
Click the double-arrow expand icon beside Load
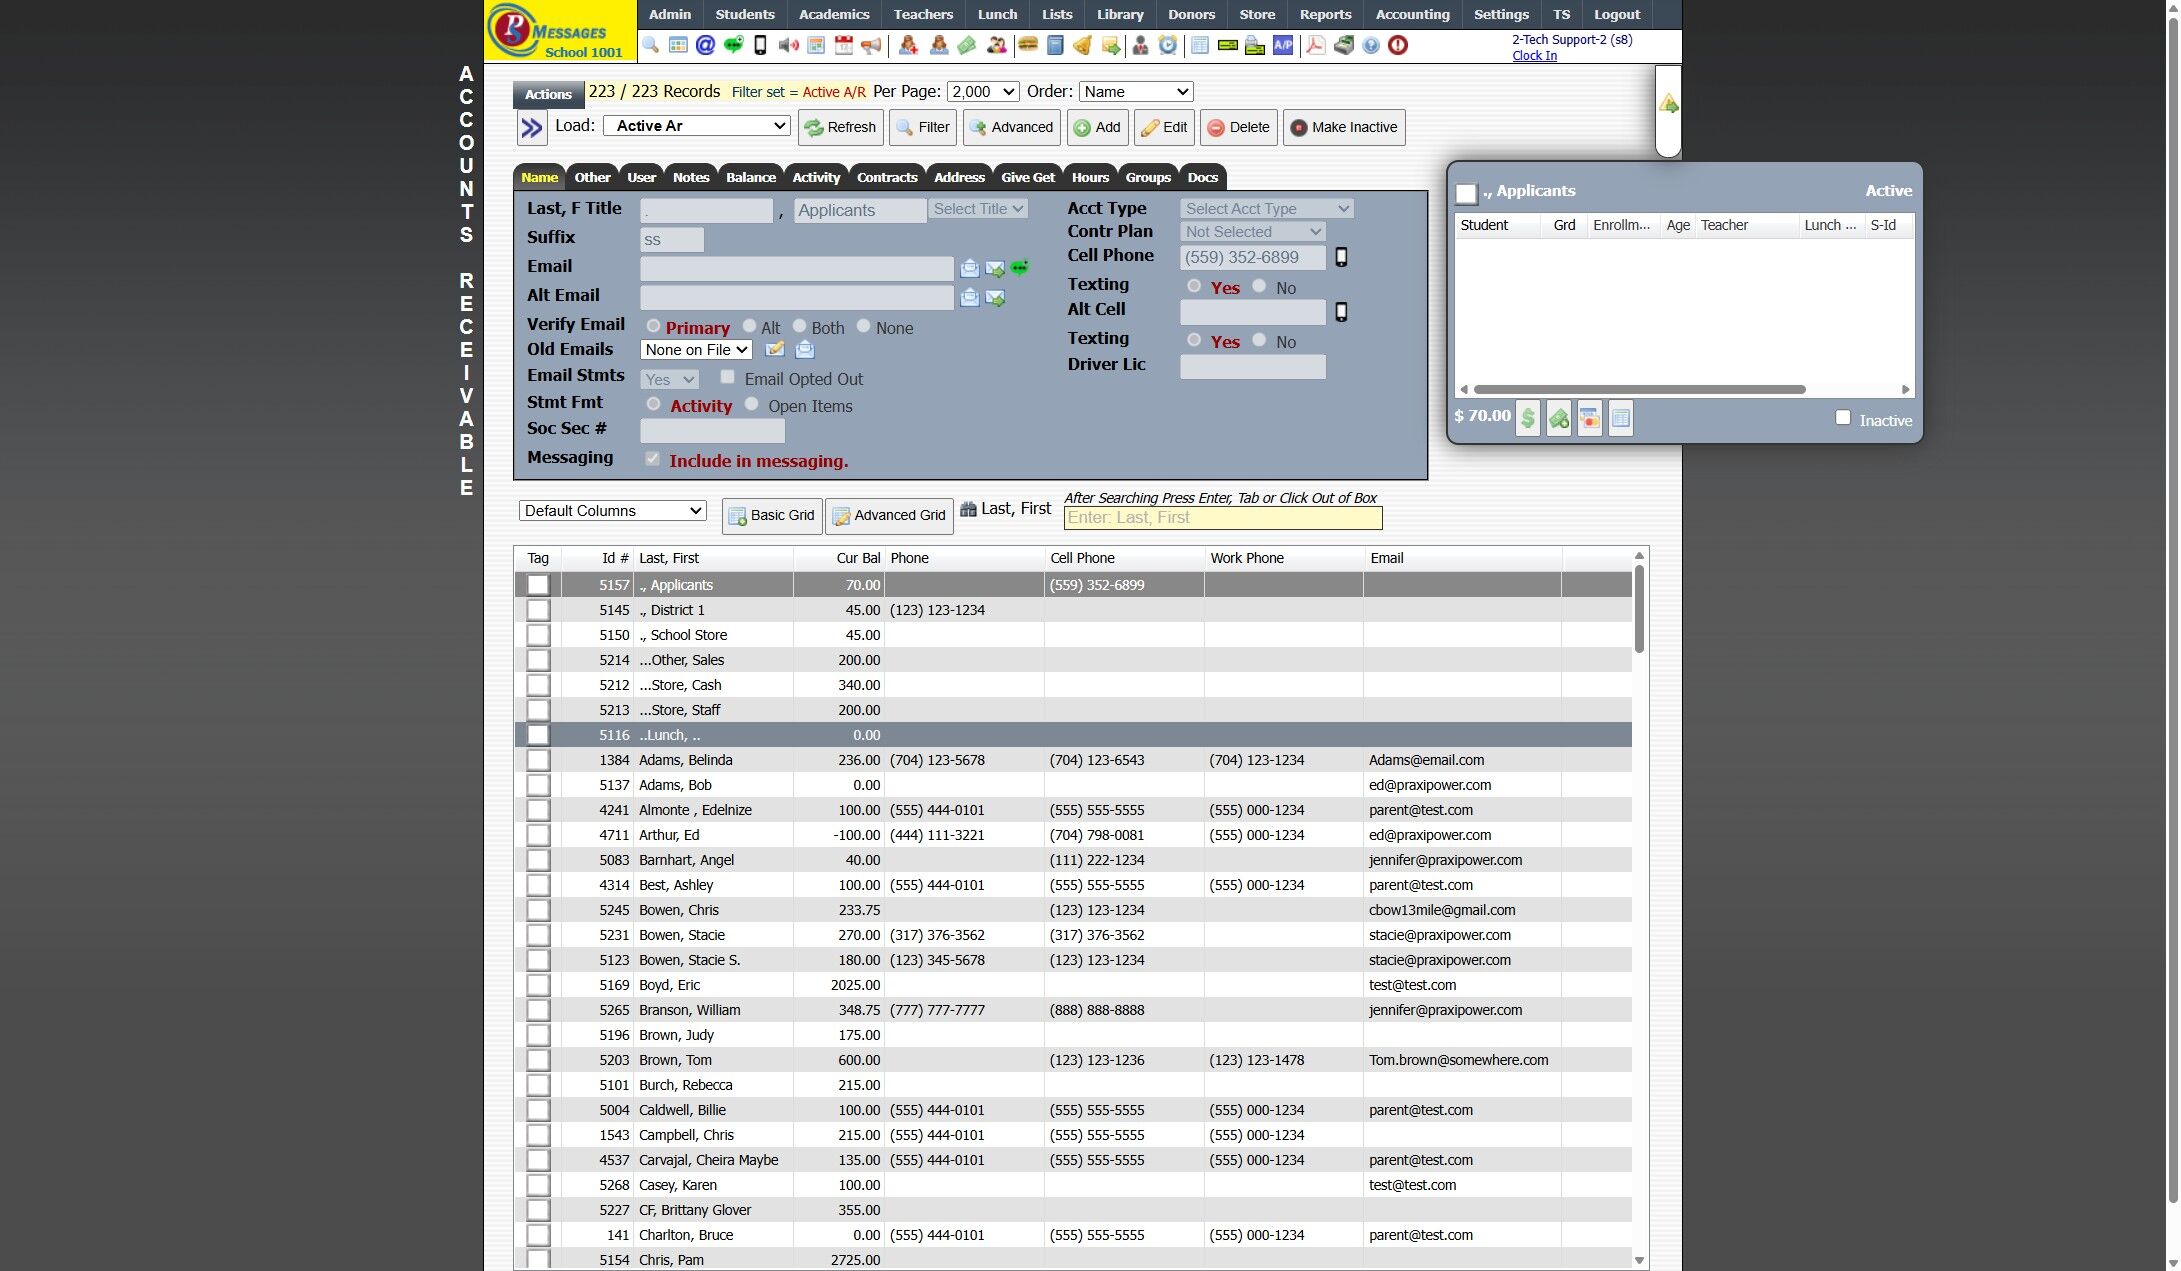pyautogui.click(x=531, y=128)
